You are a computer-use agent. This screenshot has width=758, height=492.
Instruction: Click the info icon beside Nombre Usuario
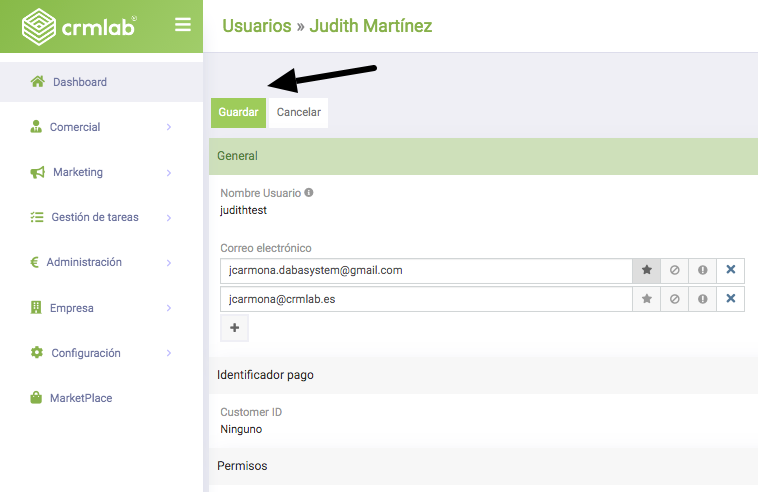pyautogui.click(x=309, y=192)
